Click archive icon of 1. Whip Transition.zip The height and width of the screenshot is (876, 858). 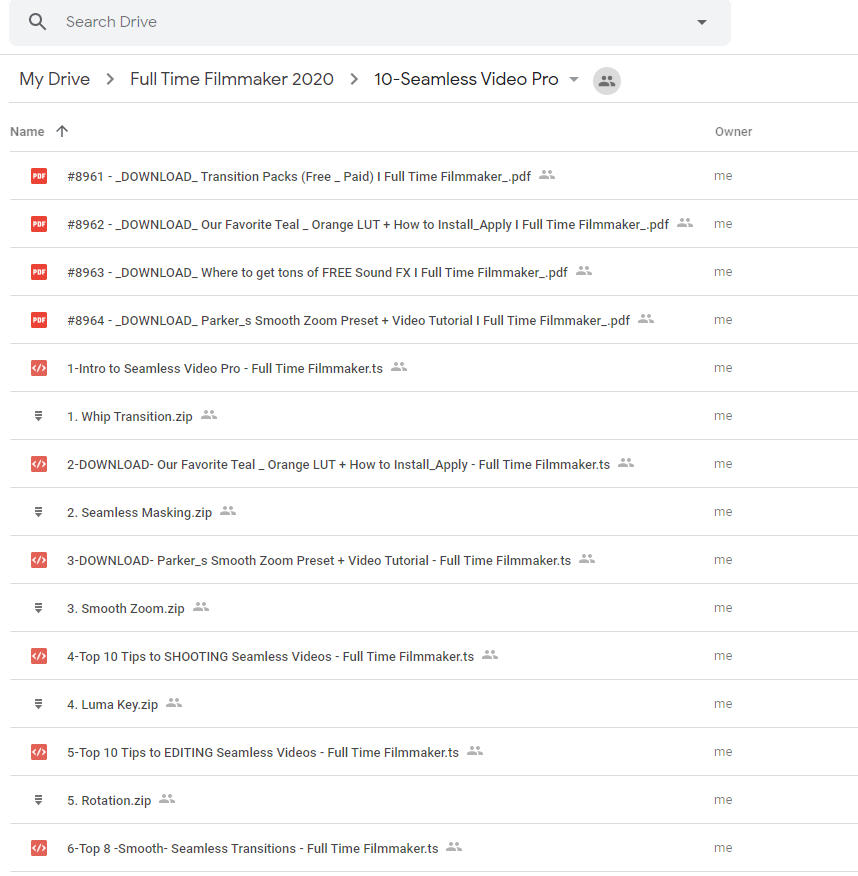pos(39,416)
